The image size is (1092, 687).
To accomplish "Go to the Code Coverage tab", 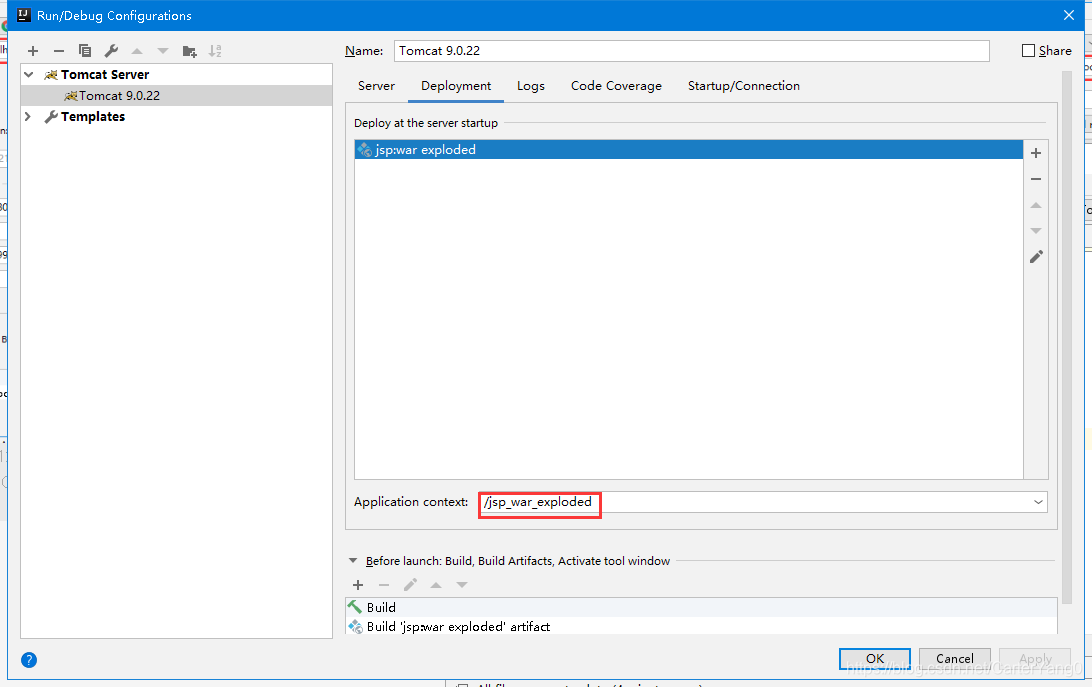I will click(616, 86).
